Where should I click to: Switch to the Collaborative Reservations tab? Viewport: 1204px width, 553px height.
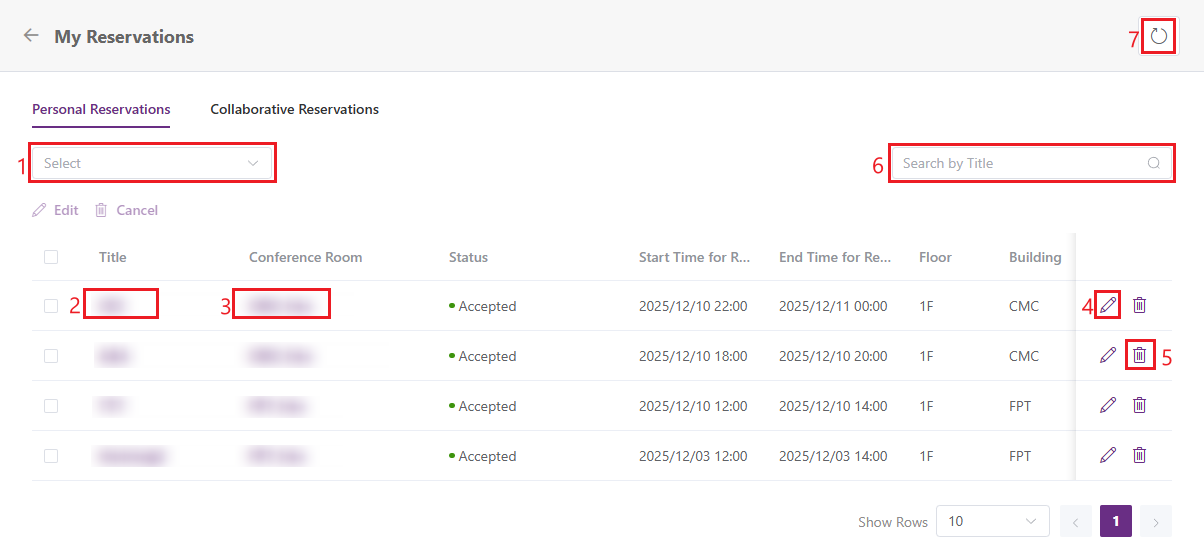click(294, 109)
